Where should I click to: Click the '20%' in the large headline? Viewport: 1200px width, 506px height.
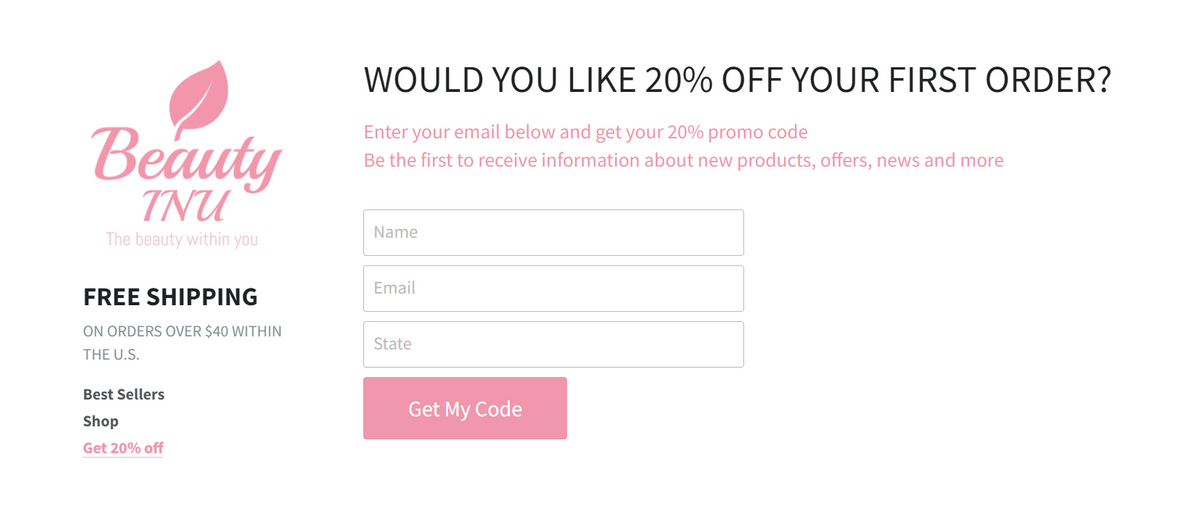click(x=678, y=80)
